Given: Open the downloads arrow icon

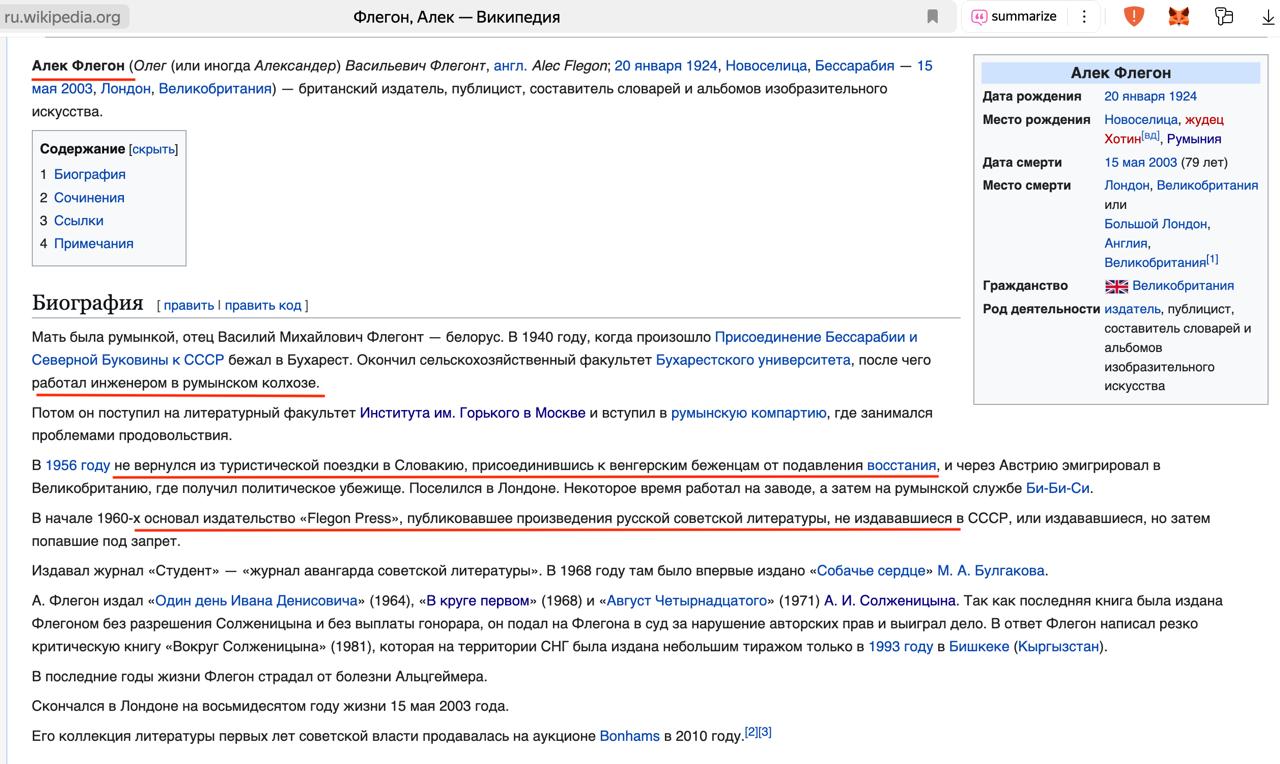Looking at the screenshot, I should pyautogui.click(x=1268, y=16).
